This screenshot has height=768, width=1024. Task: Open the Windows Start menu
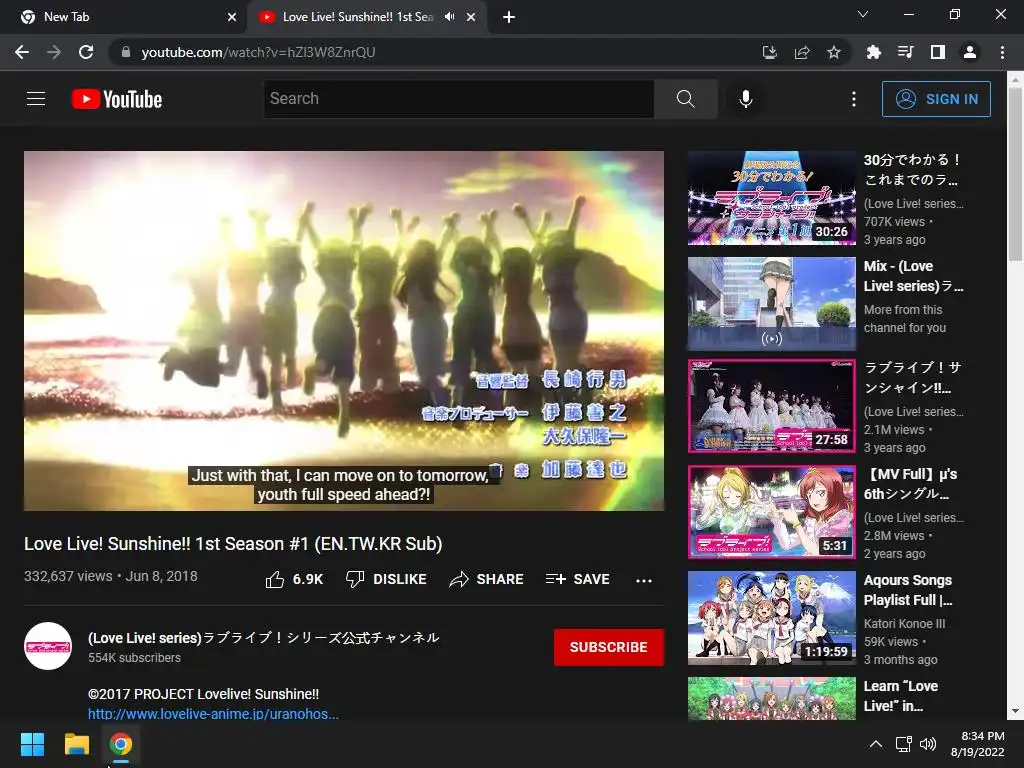[x=32, y=744]
